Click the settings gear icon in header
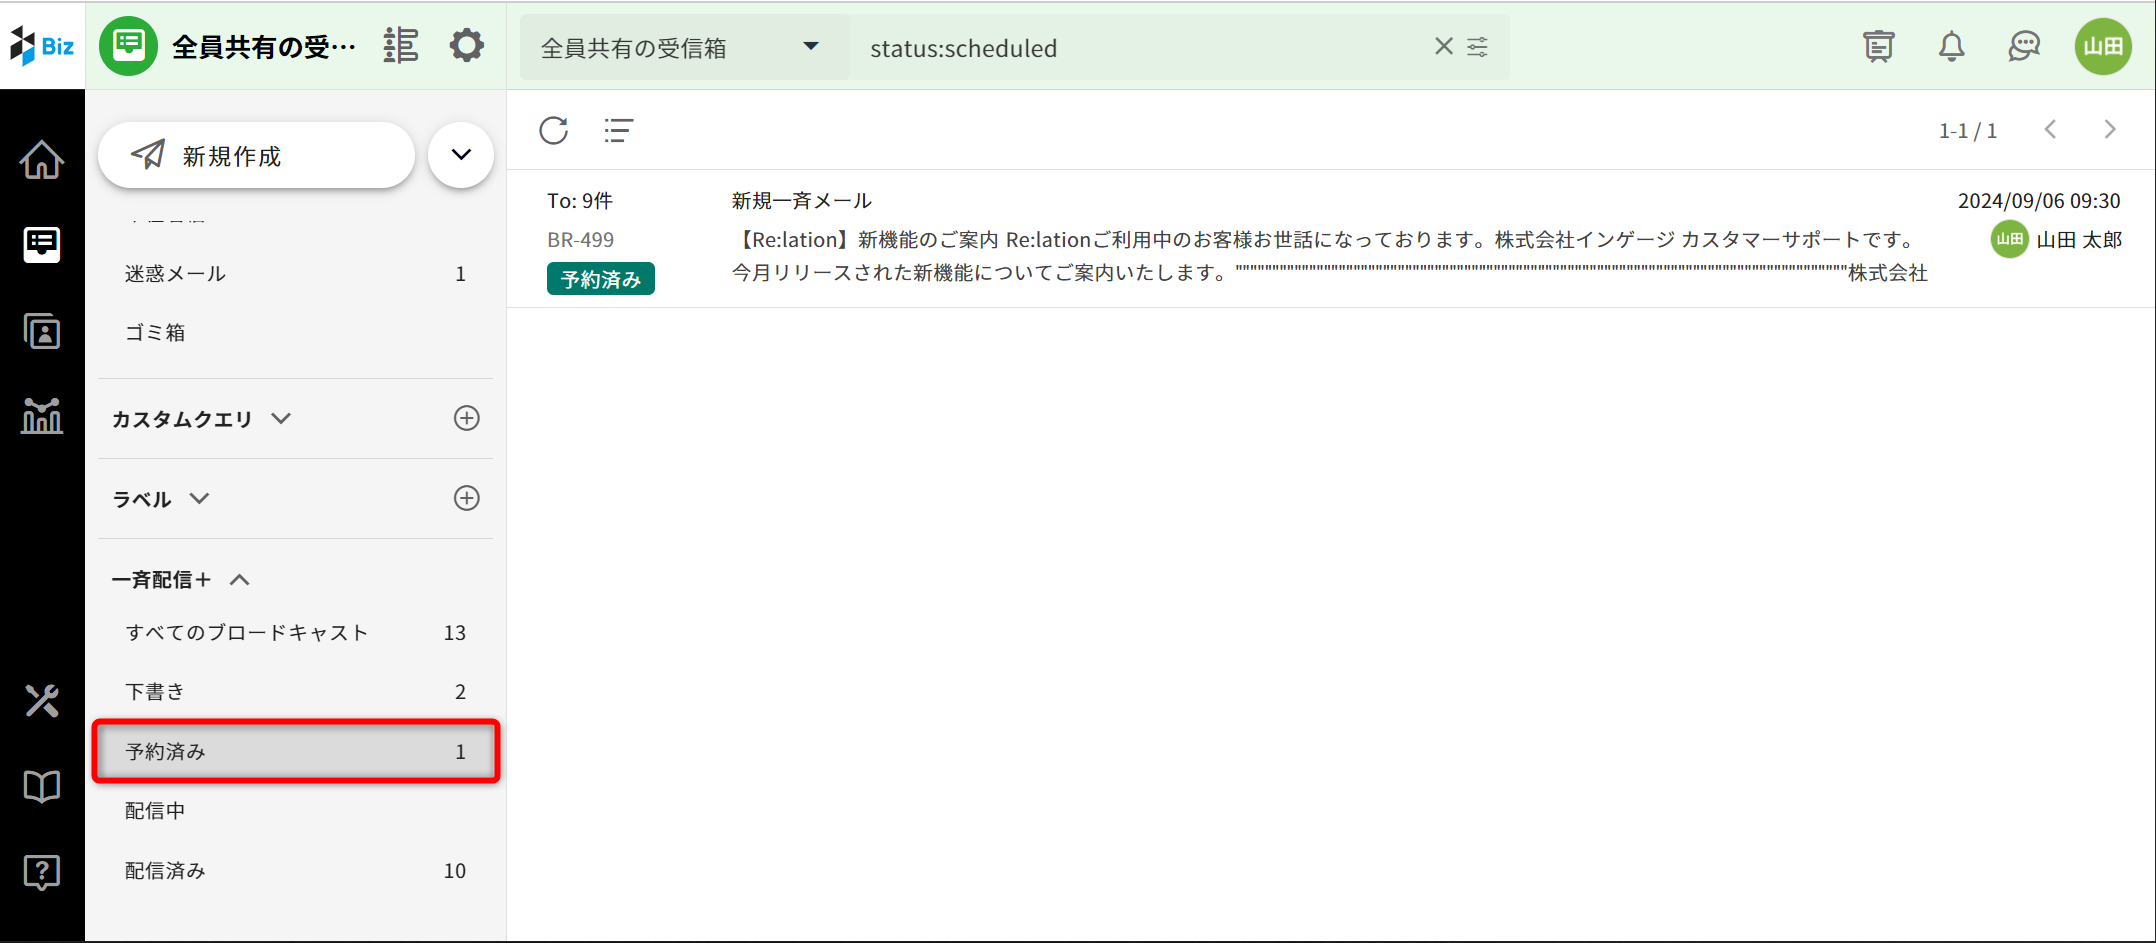The height and width of the screenshot is (943, 2156). [466, 46]
